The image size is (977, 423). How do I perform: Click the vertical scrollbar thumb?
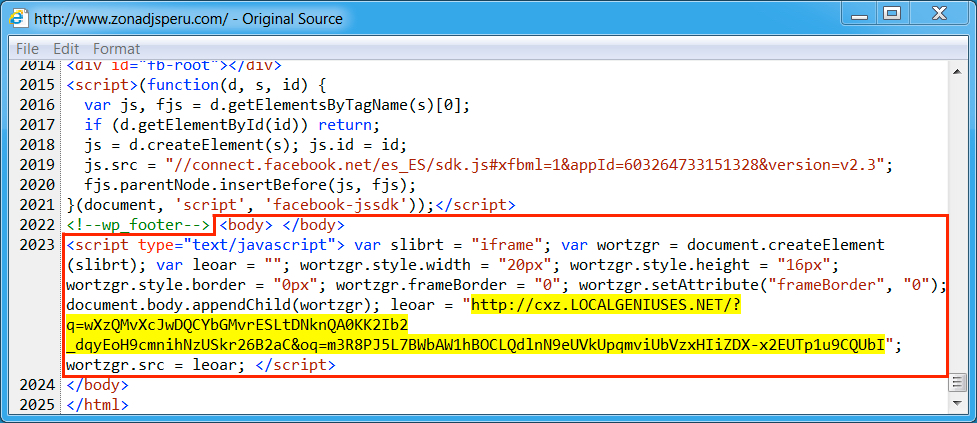(956, 383)
